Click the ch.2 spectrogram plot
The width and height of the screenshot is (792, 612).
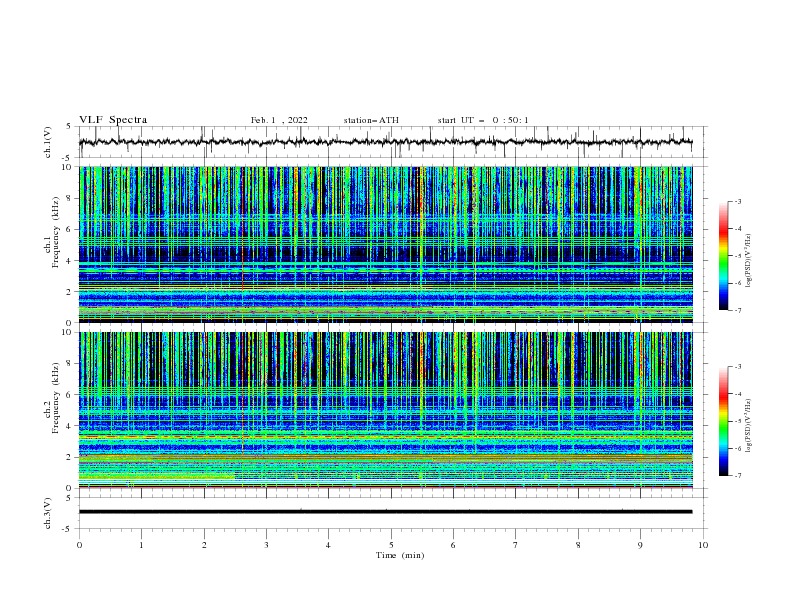[385, 410]
